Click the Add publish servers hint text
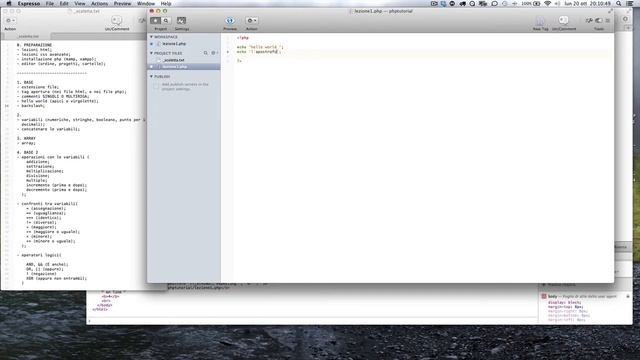640x360 pixels. (x=185, y=86)
